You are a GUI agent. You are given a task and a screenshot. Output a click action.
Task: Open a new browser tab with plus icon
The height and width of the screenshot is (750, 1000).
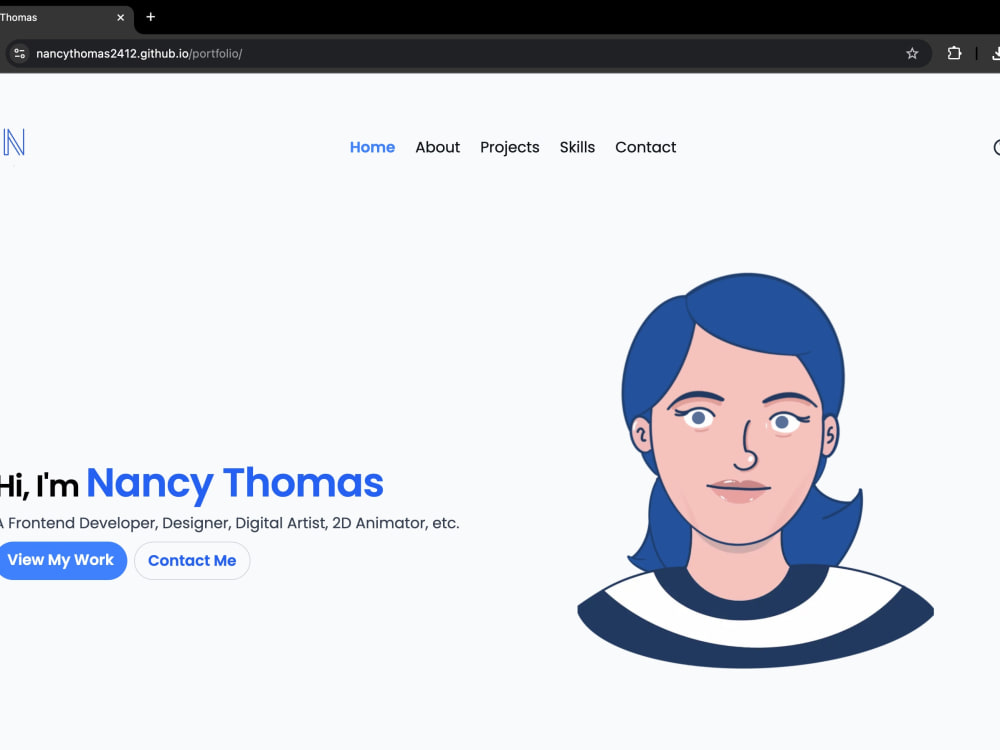coord(151,17)
